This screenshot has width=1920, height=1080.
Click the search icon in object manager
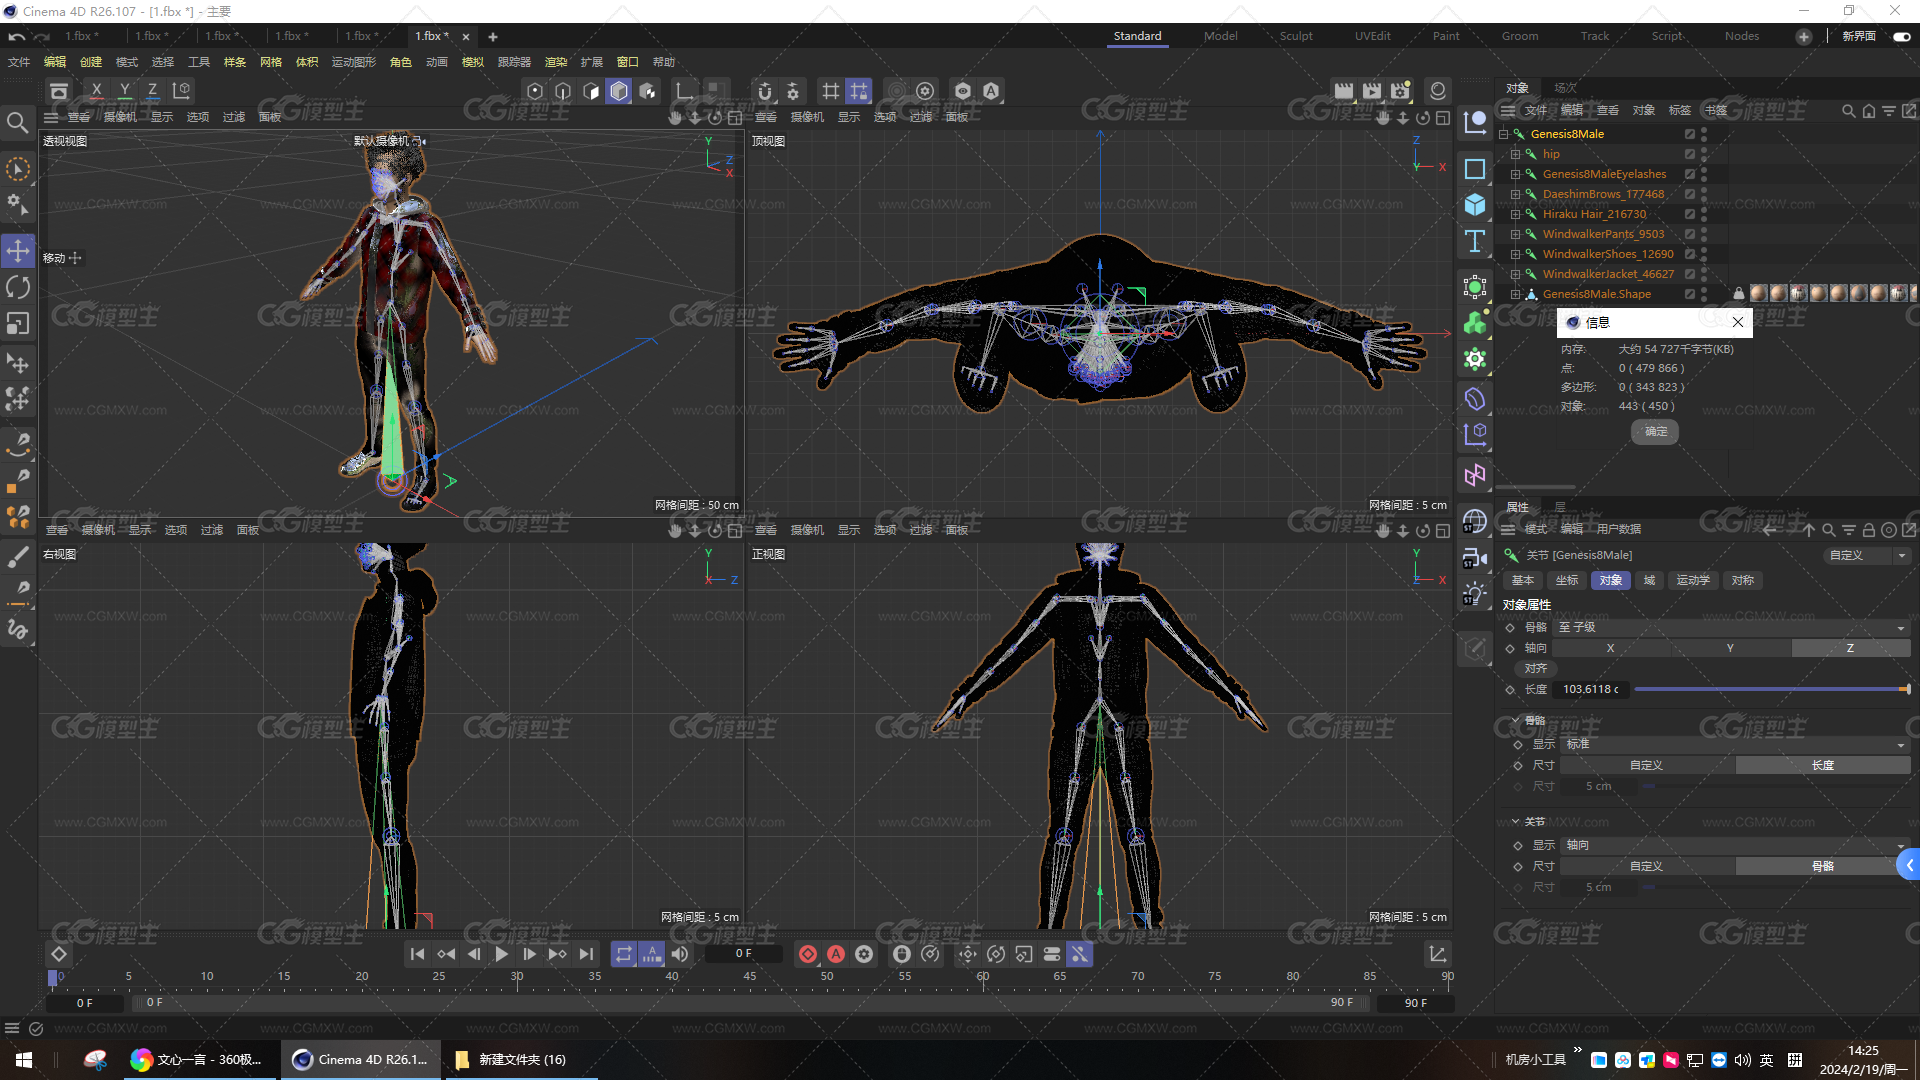click(x=1848, y=111)
